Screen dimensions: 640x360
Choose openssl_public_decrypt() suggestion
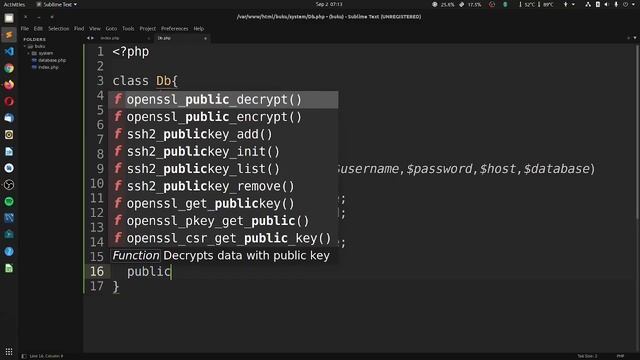tap(223, 100)
